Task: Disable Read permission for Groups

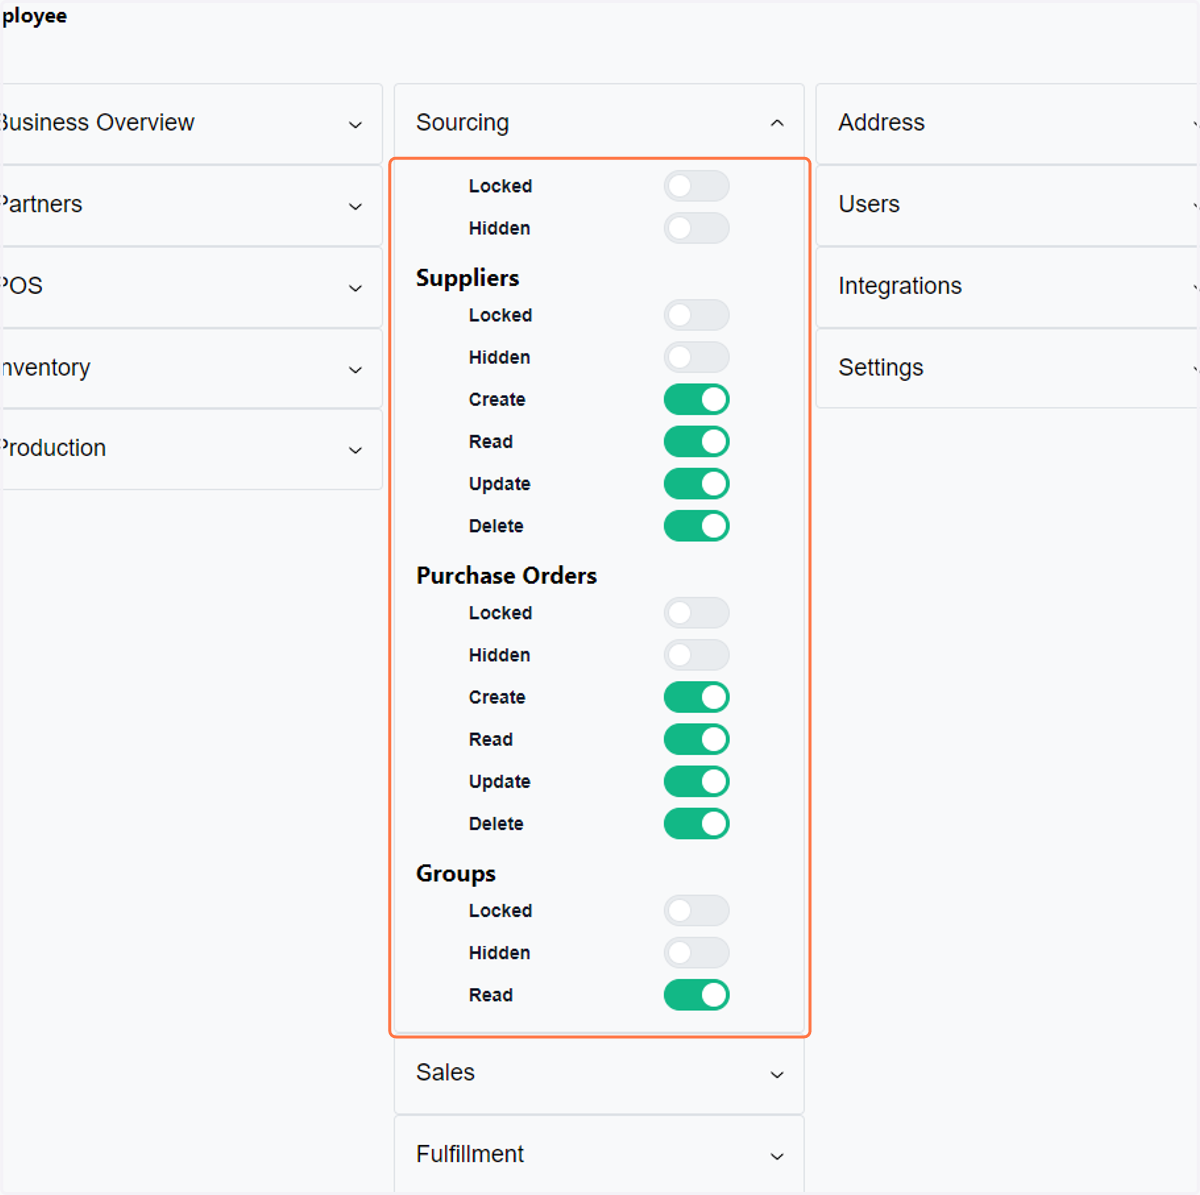Action: (x=697, y=995)
